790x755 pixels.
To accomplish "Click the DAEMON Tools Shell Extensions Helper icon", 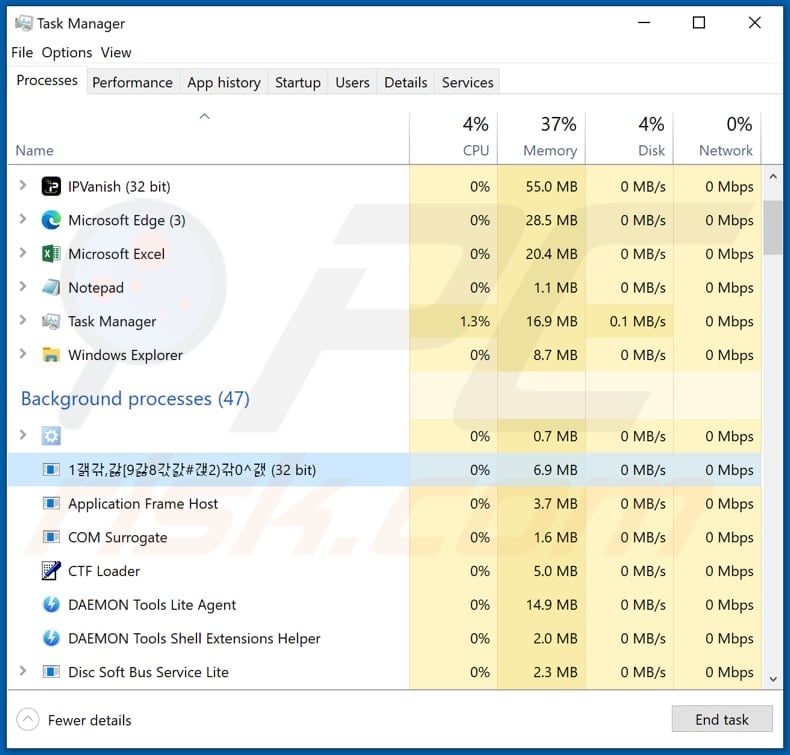I will 51,639.
